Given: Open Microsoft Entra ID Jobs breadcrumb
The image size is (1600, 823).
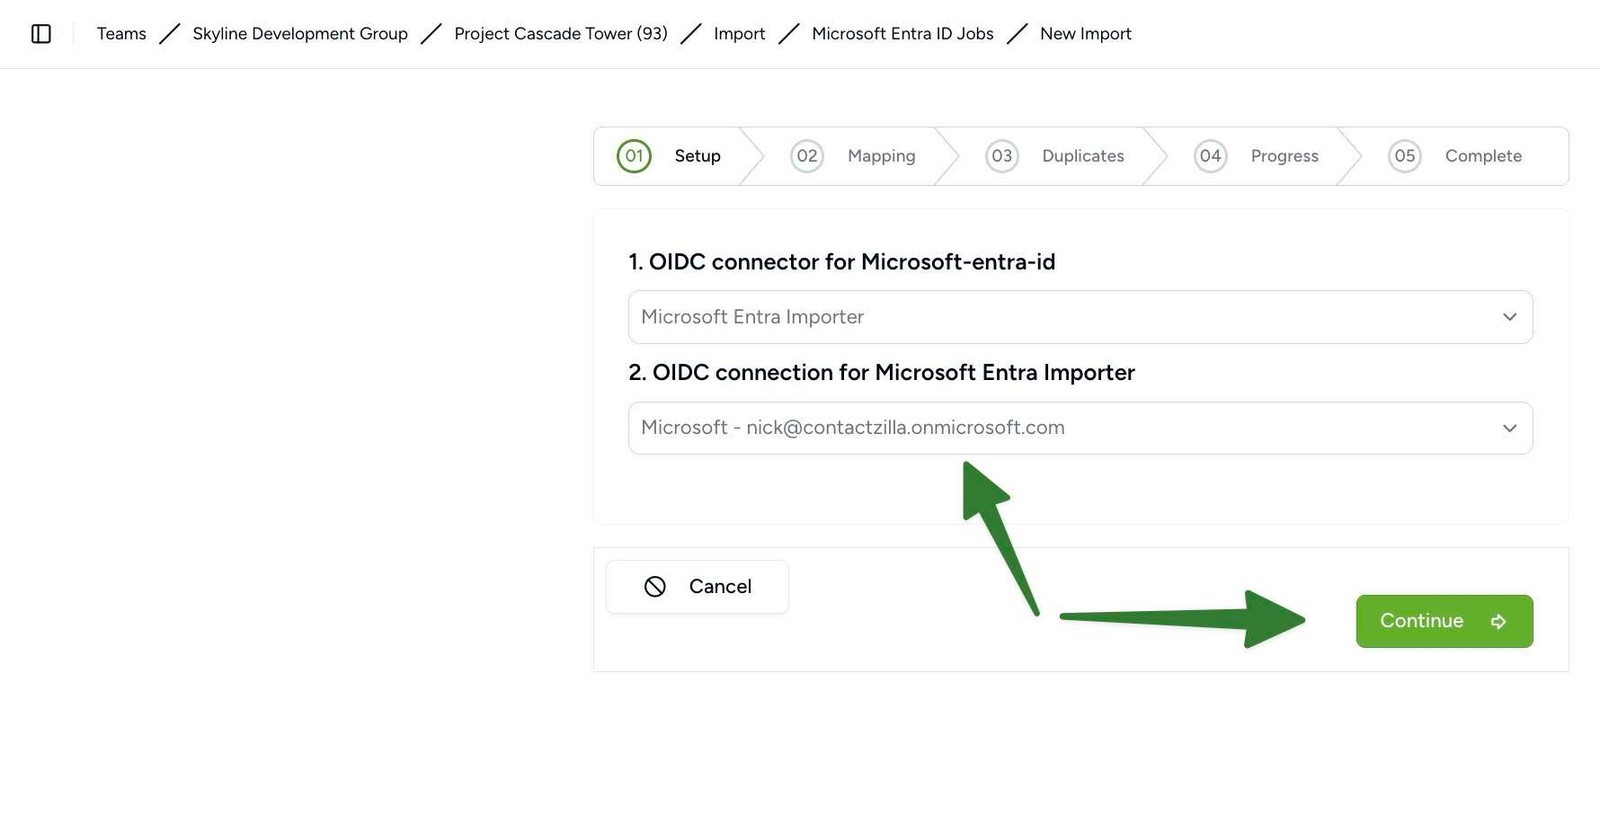Looking at the screenshot, I should click(x=903, y=34).
